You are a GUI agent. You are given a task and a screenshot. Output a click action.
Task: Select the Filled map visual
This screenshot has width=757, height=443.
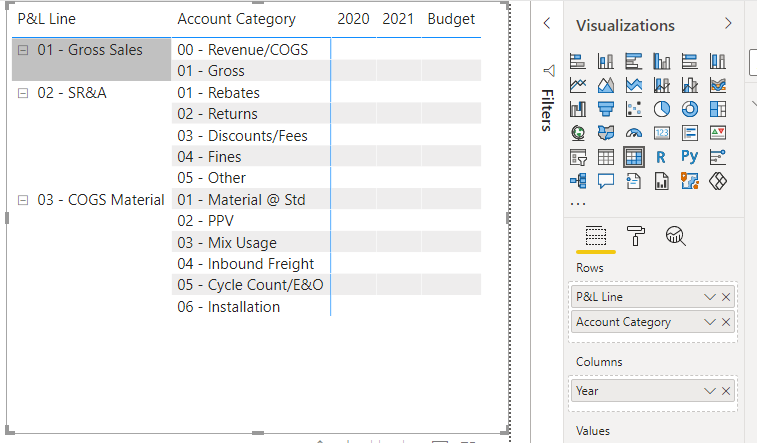coord(606,133)
